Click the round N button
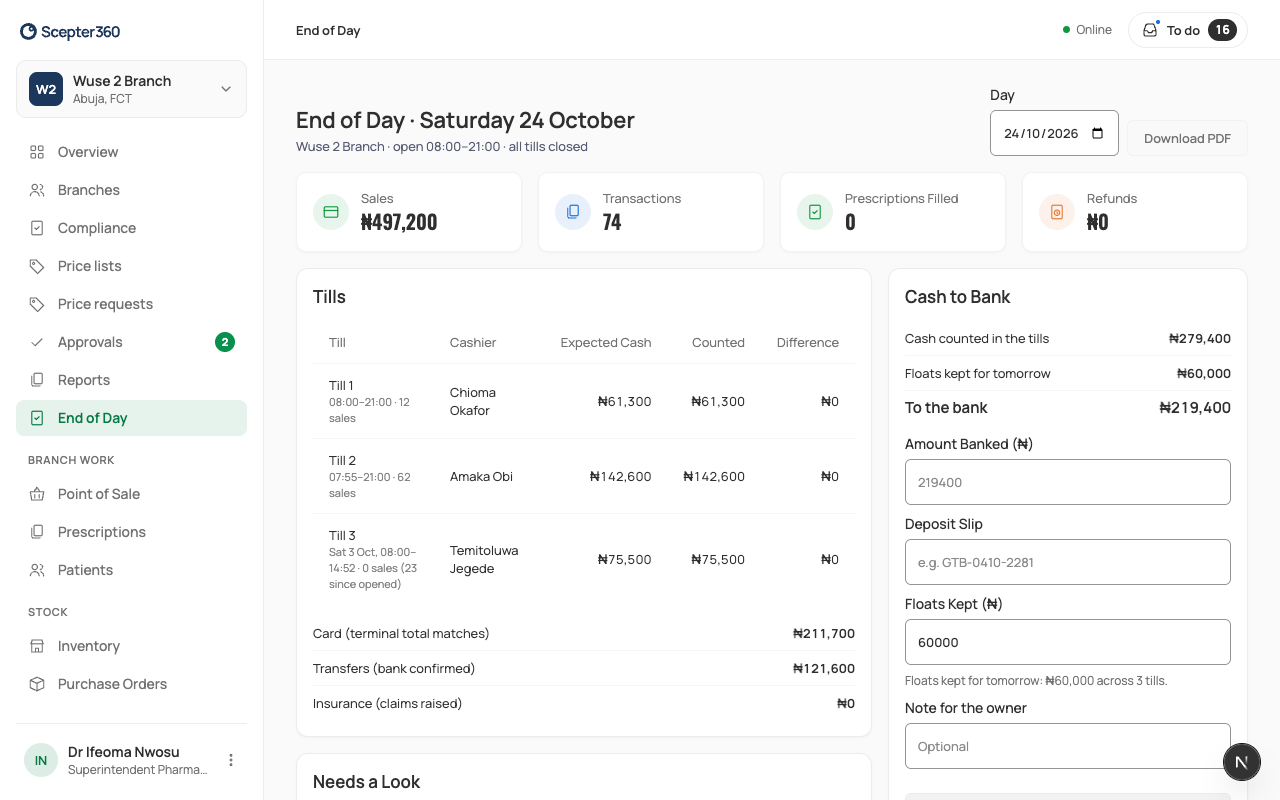The width and height of the screenshot is (1280, 800). [1242, 762]
